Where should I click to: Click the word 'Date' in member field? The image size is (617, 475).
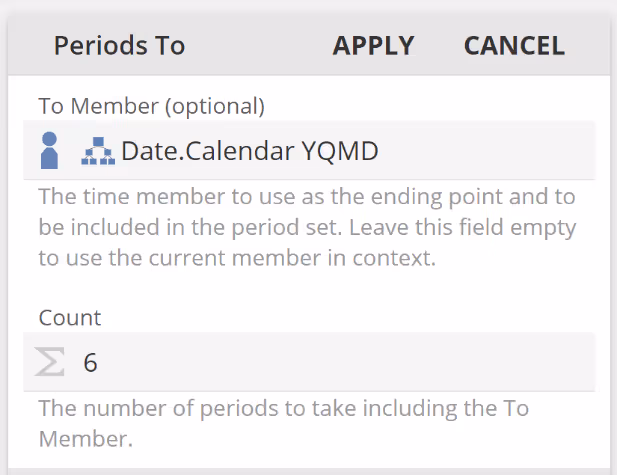[x=147, y=151]
